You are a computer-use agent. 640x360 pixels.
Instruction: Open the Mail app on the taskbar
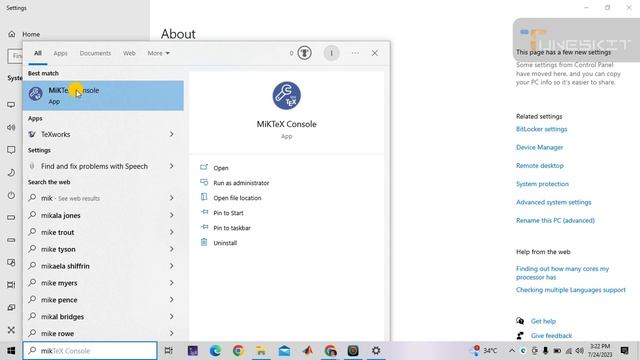click(x=284, y=351)
